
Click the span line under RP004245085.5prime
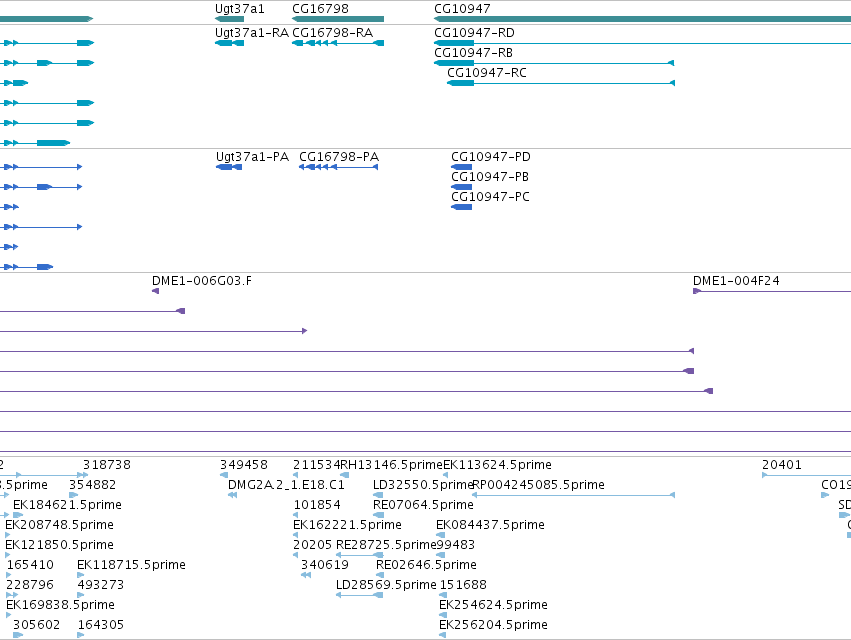point(574,495)
